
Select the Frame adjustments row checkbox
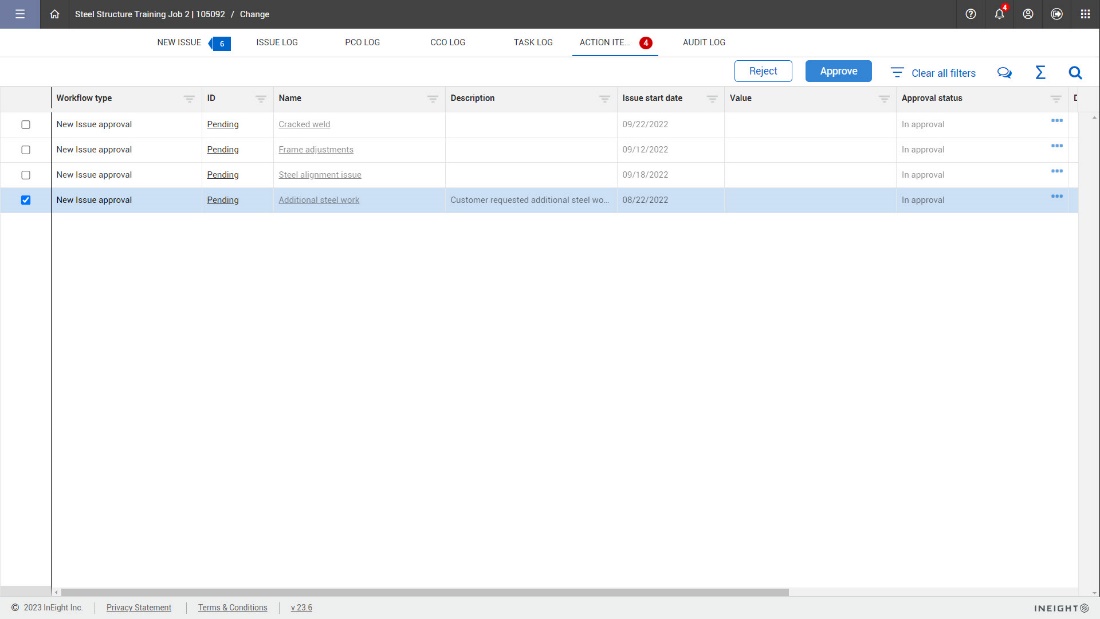(26, 150)
